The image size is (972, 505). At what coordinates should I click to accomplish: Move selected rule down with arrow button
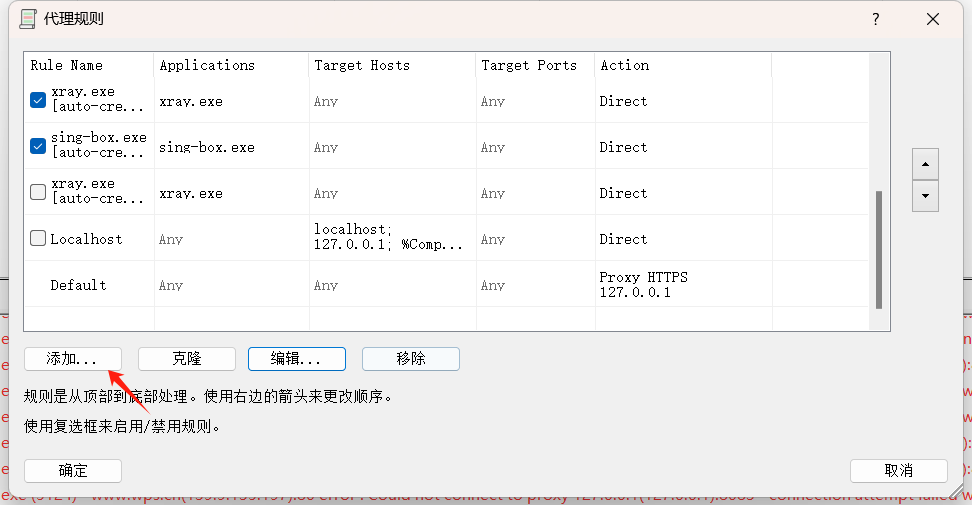pyautogui.click(x=925, y=196)
